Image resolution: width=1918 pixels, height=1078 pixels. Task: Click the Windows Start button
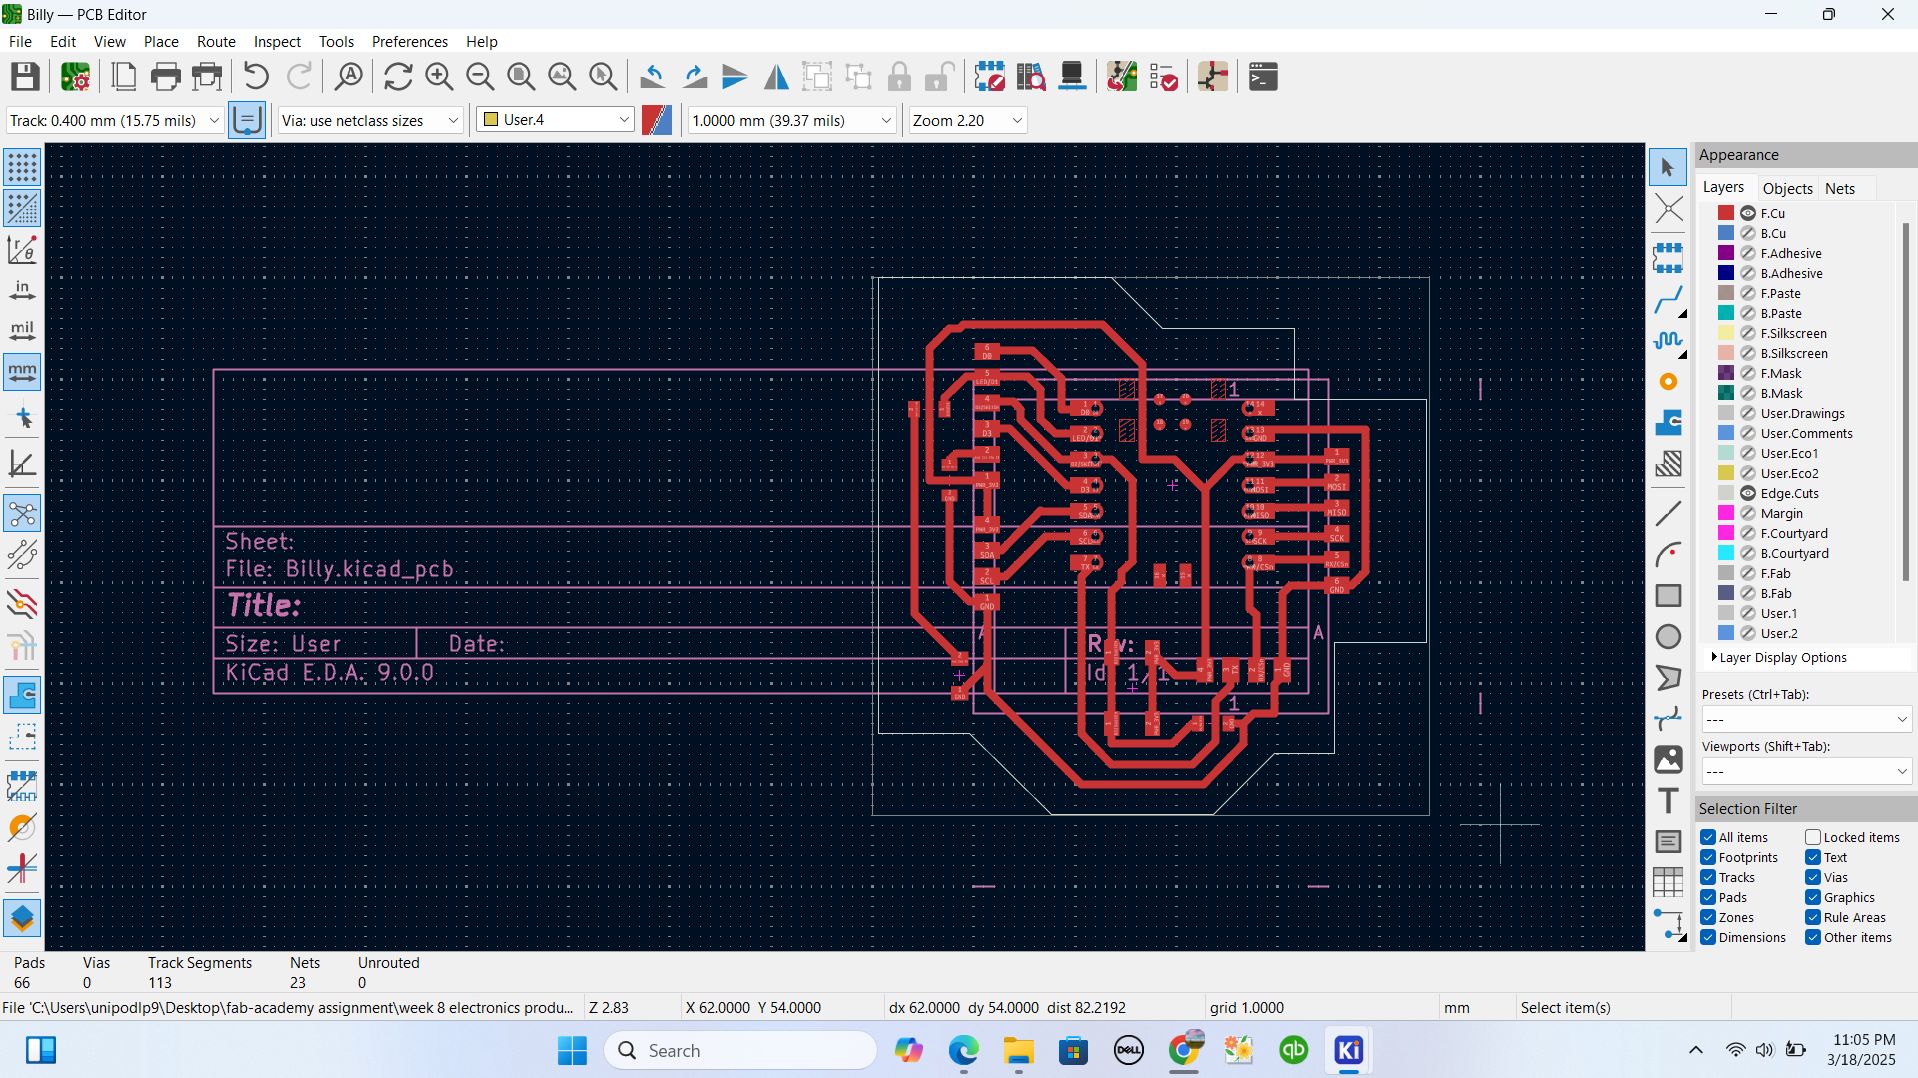(572, 1050)
